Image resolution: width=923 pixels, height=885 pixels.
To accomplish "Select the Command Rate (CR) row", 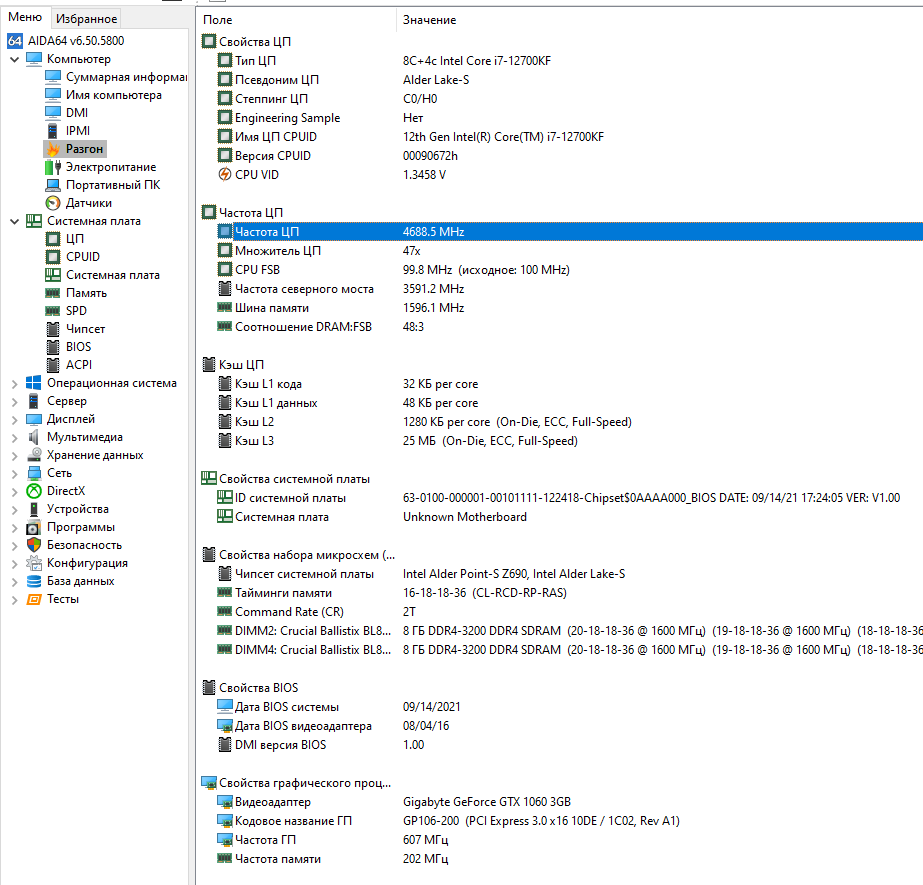I will [x=570, y=612].
